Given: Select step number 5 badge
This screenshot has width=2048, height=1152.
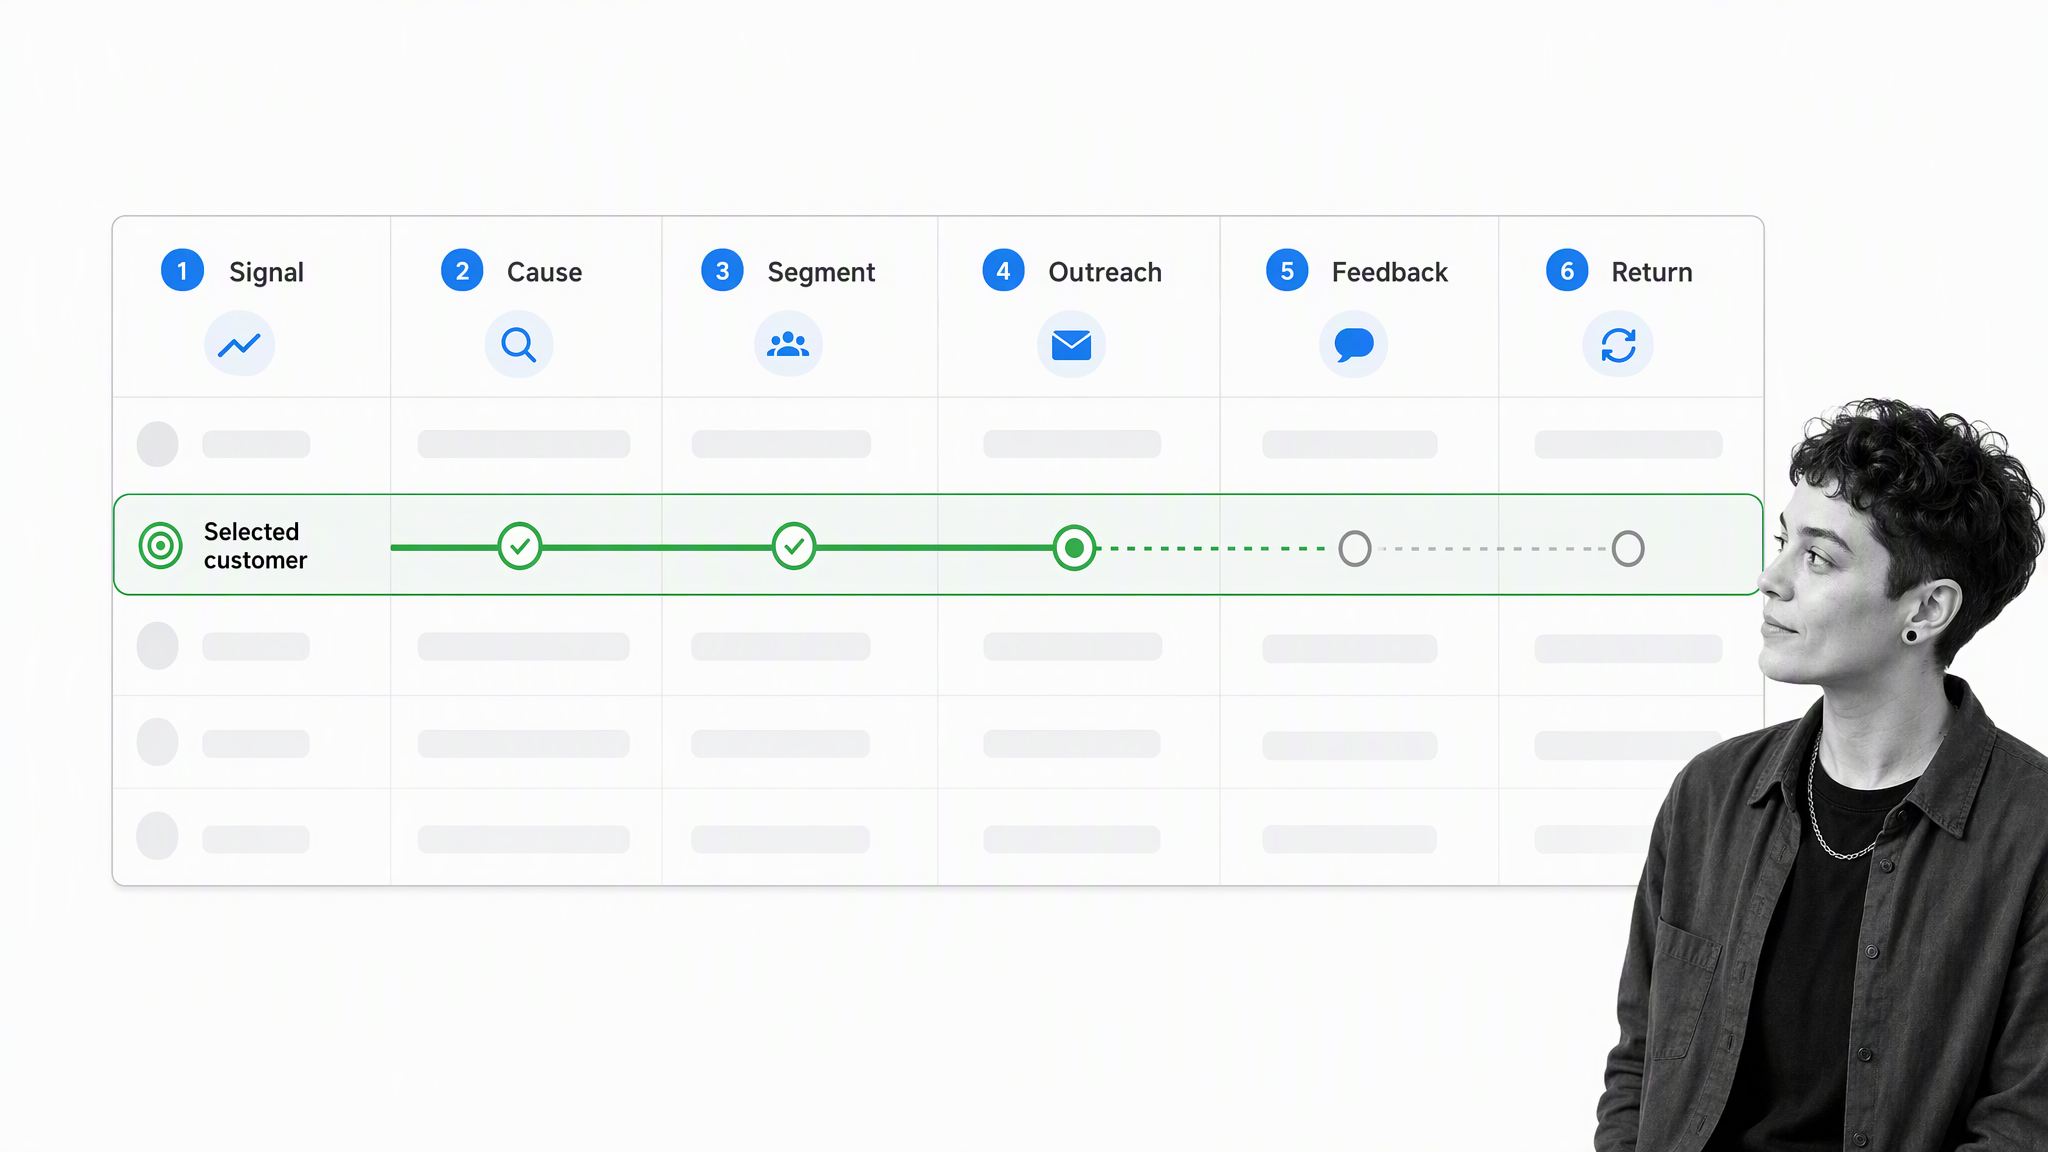Looking at the screenshot, I should pos(1287,270).
